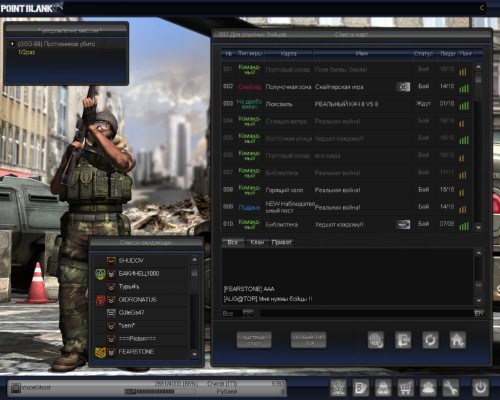Select room 002 Снайперская игра
This screenshot has width=500, height=400.
pos(347,87)
